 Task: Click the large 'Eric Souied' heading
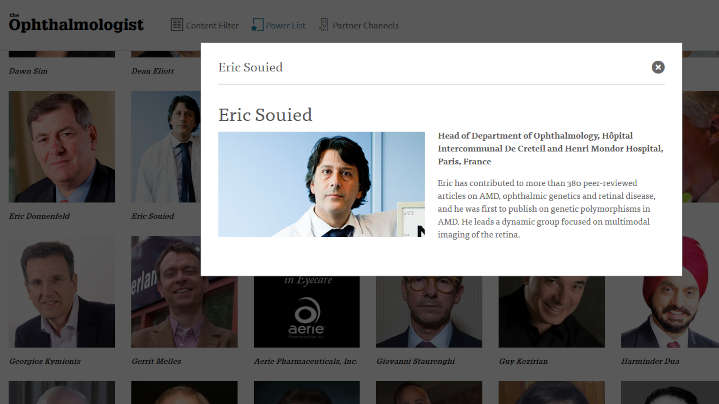coord(265,115)
